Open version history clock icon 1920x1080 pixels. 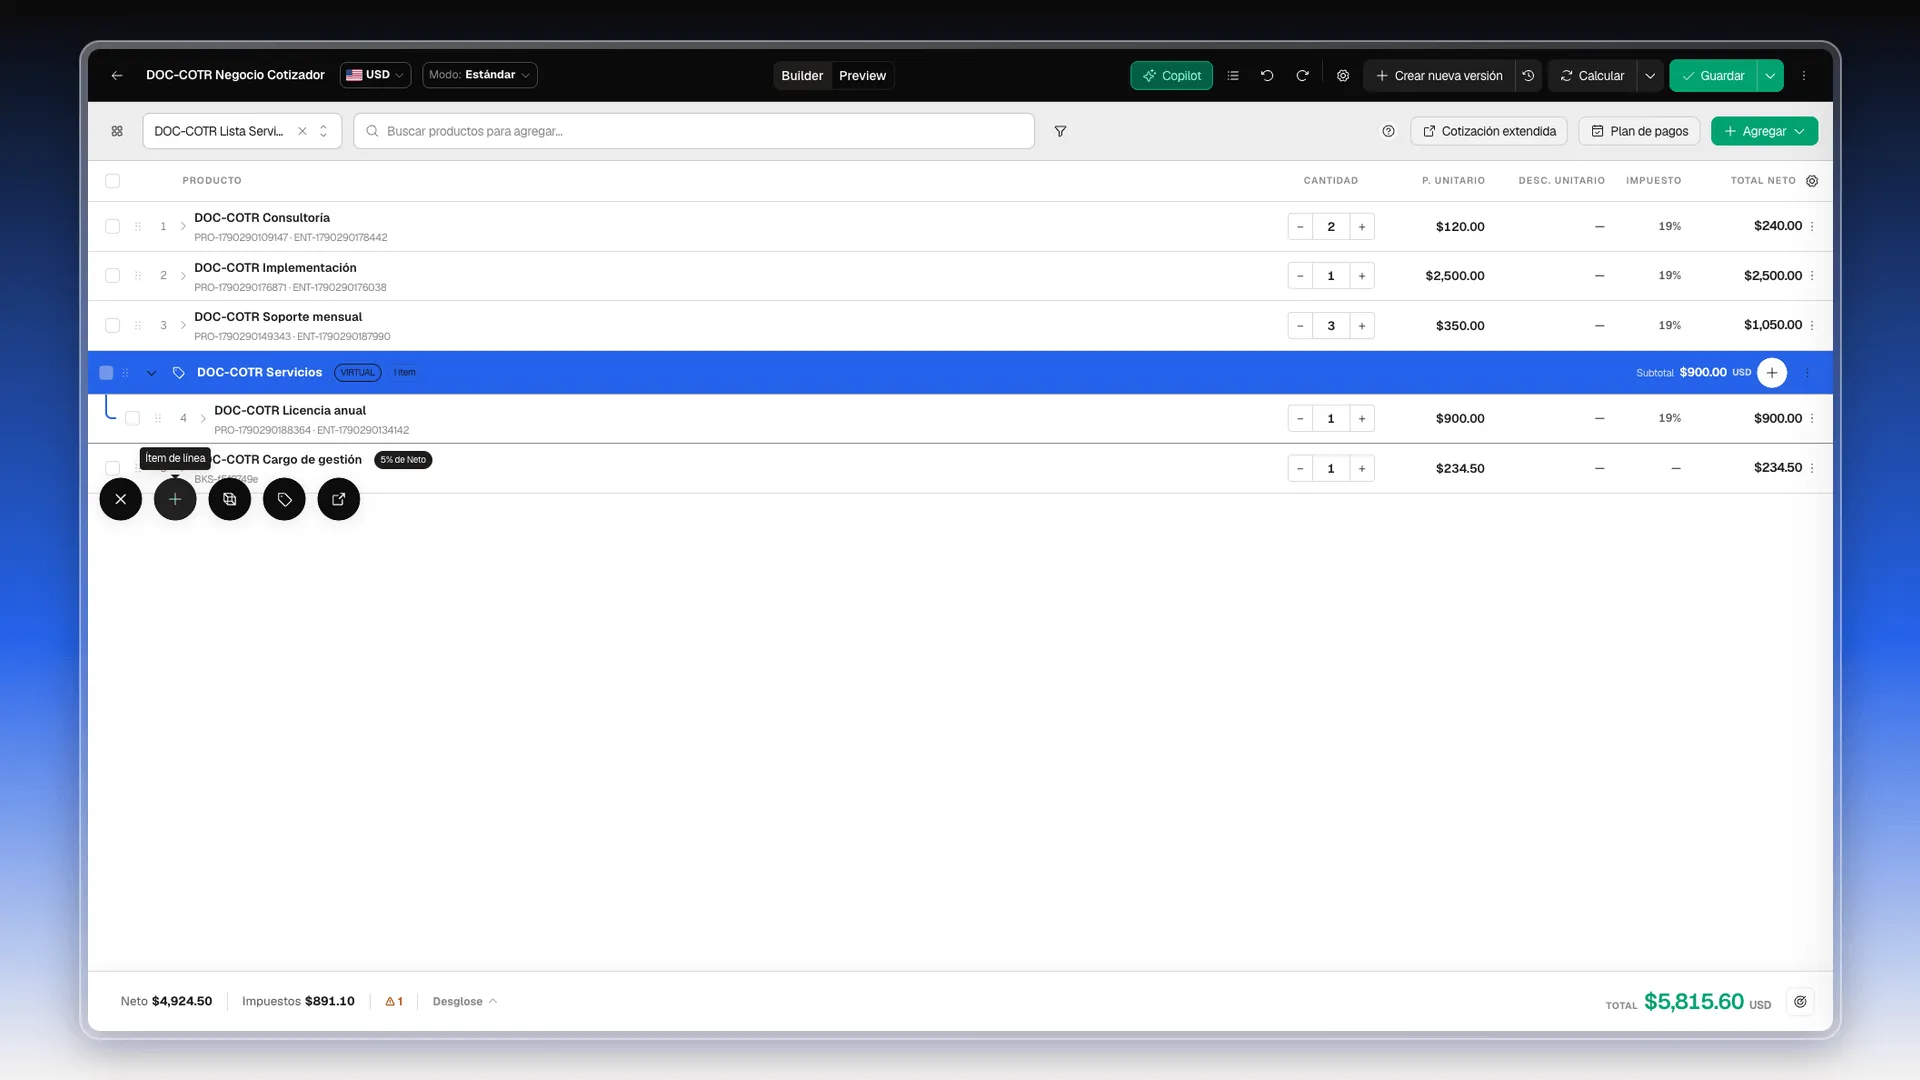click(1528, 76)
